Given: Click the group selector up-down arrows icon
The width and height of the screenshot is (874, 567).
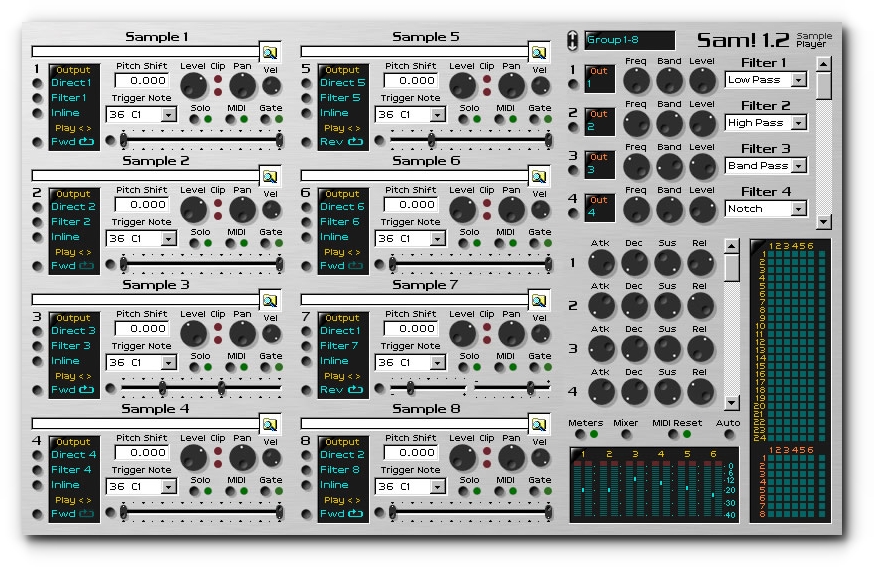Looking at the screenshot, I should coord(572,40).
